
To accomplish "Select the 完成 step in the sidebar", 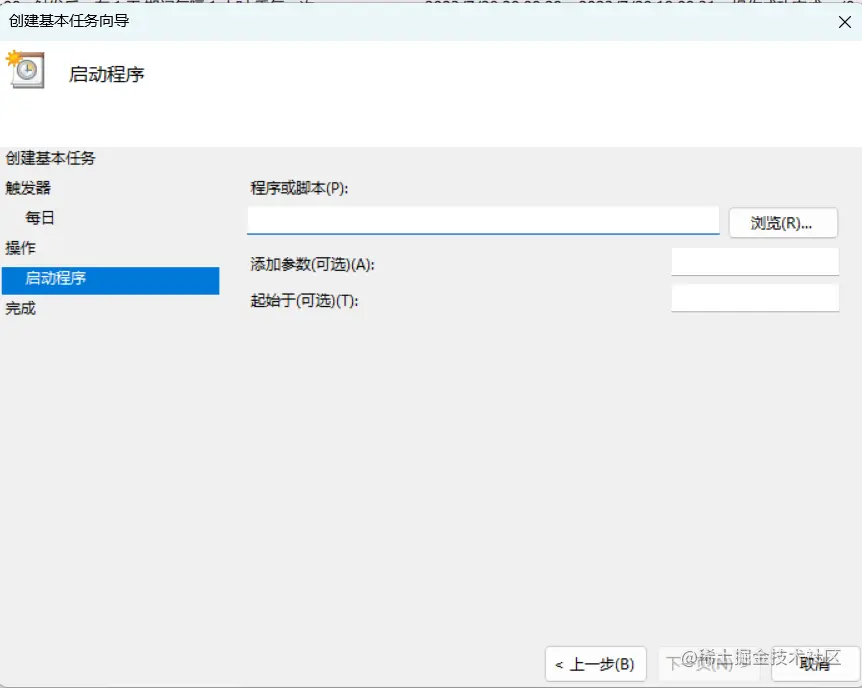I will click(22, 308).
